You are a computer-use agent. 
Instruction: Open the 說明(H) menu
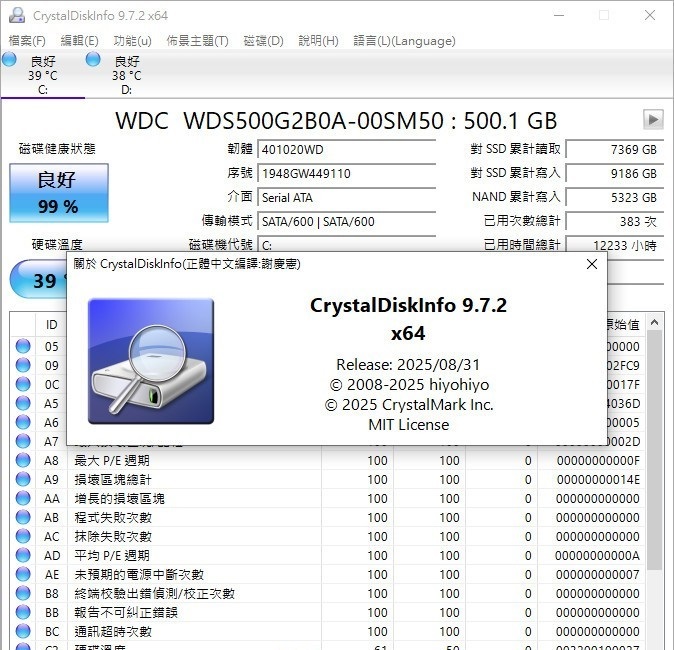click(318, 41)
